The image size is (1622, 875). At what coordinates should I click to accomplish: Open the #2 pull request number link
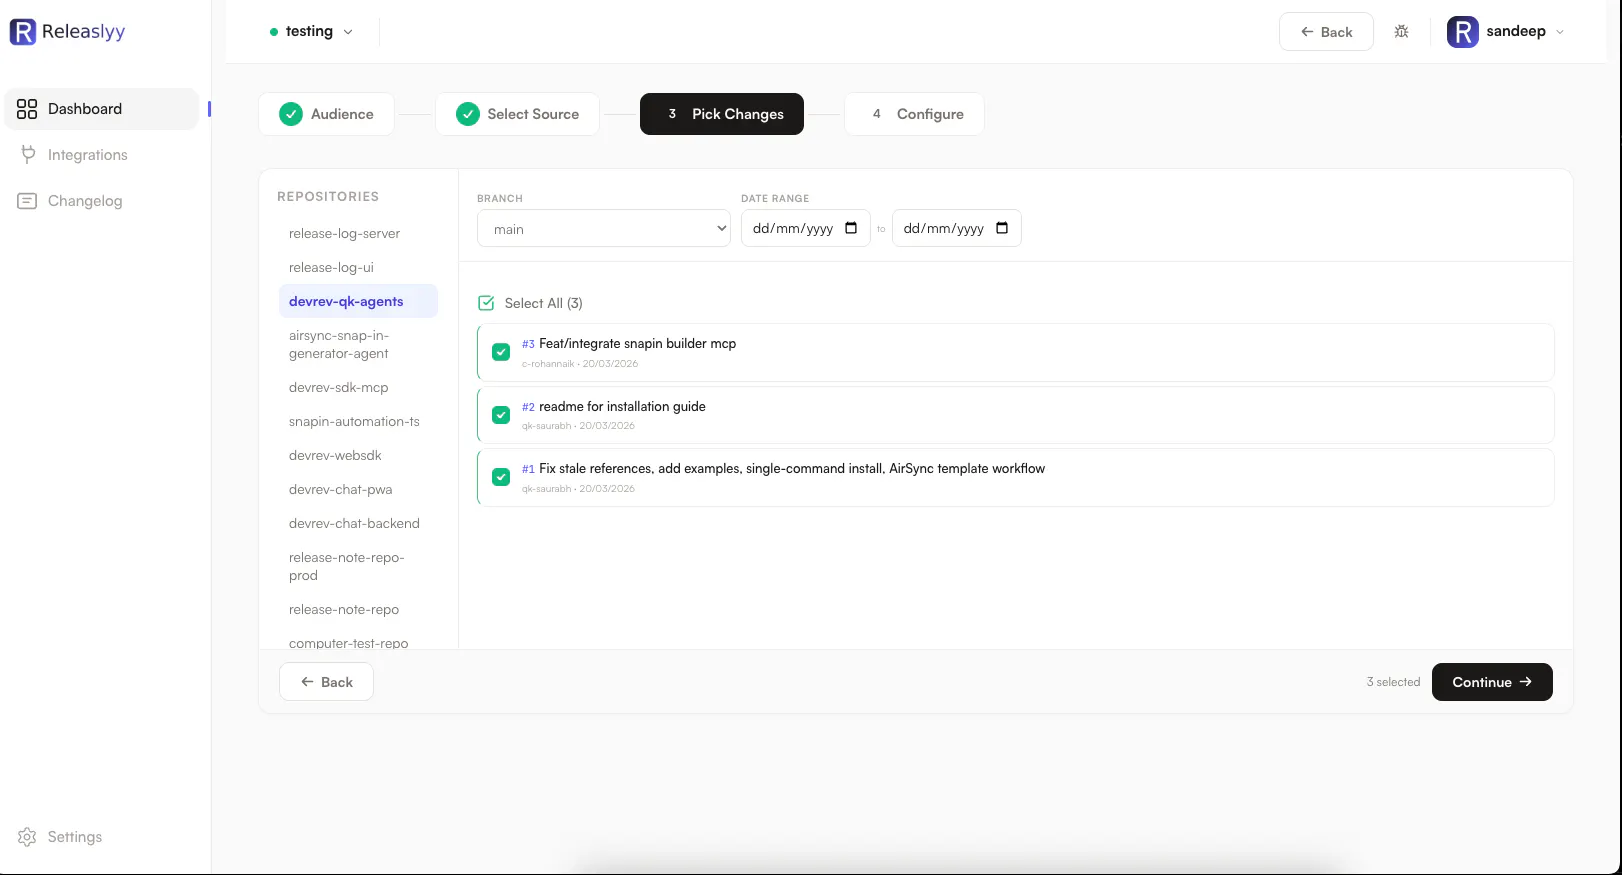[x=528, y=407]
